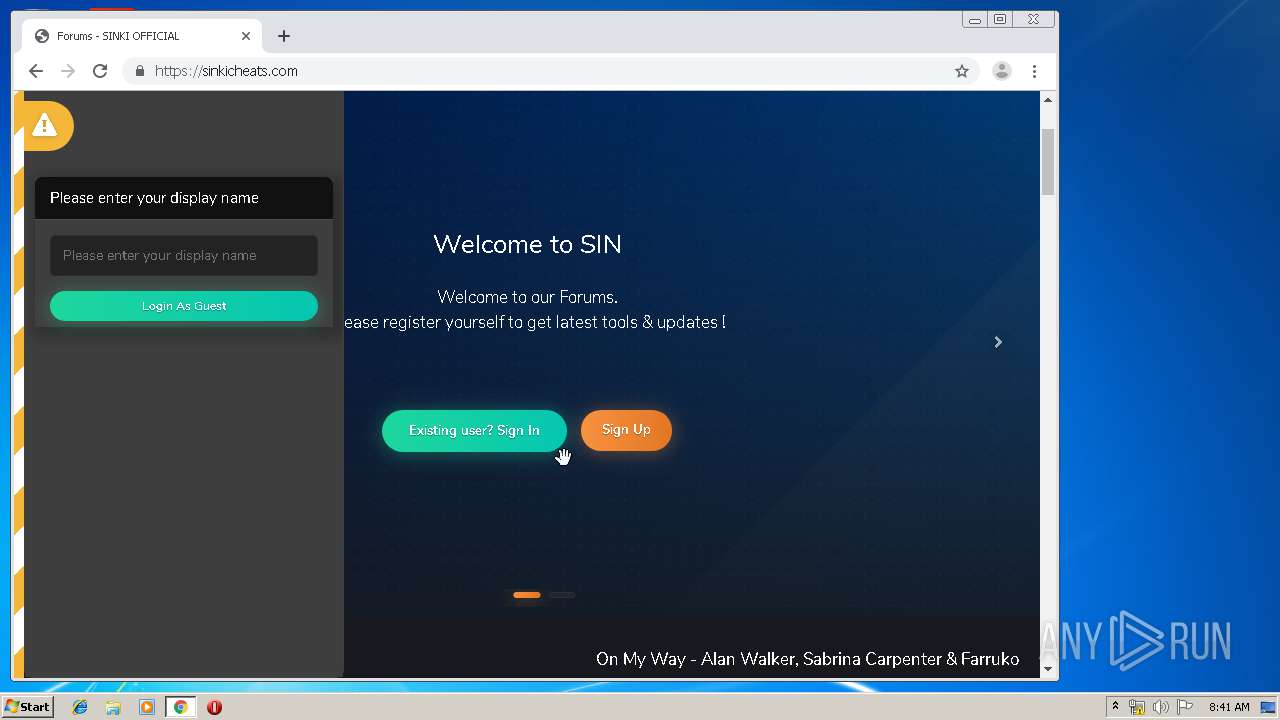
Task: Click the Sign Up button
Action: pos(626,430)
